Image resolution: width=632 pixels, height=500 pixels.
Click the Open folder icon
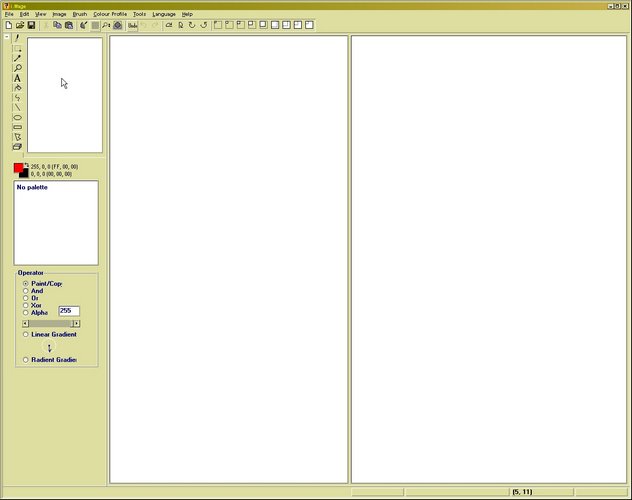click(20, 25)
